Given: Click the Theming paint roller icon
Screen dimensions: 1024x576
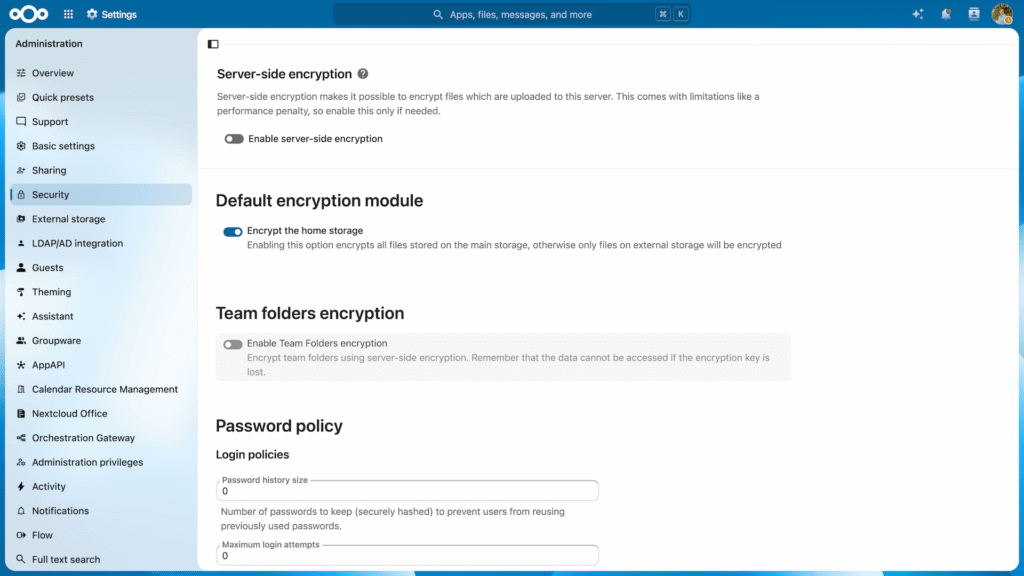Looking at the screenshot, I should (x=21, y=292).
